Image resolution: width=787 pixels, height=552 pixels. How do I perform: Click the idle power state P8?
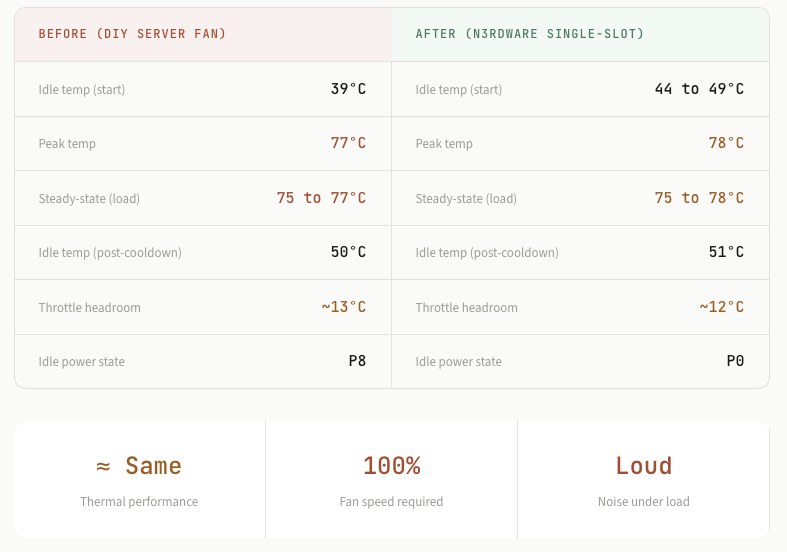coord(357,361)
